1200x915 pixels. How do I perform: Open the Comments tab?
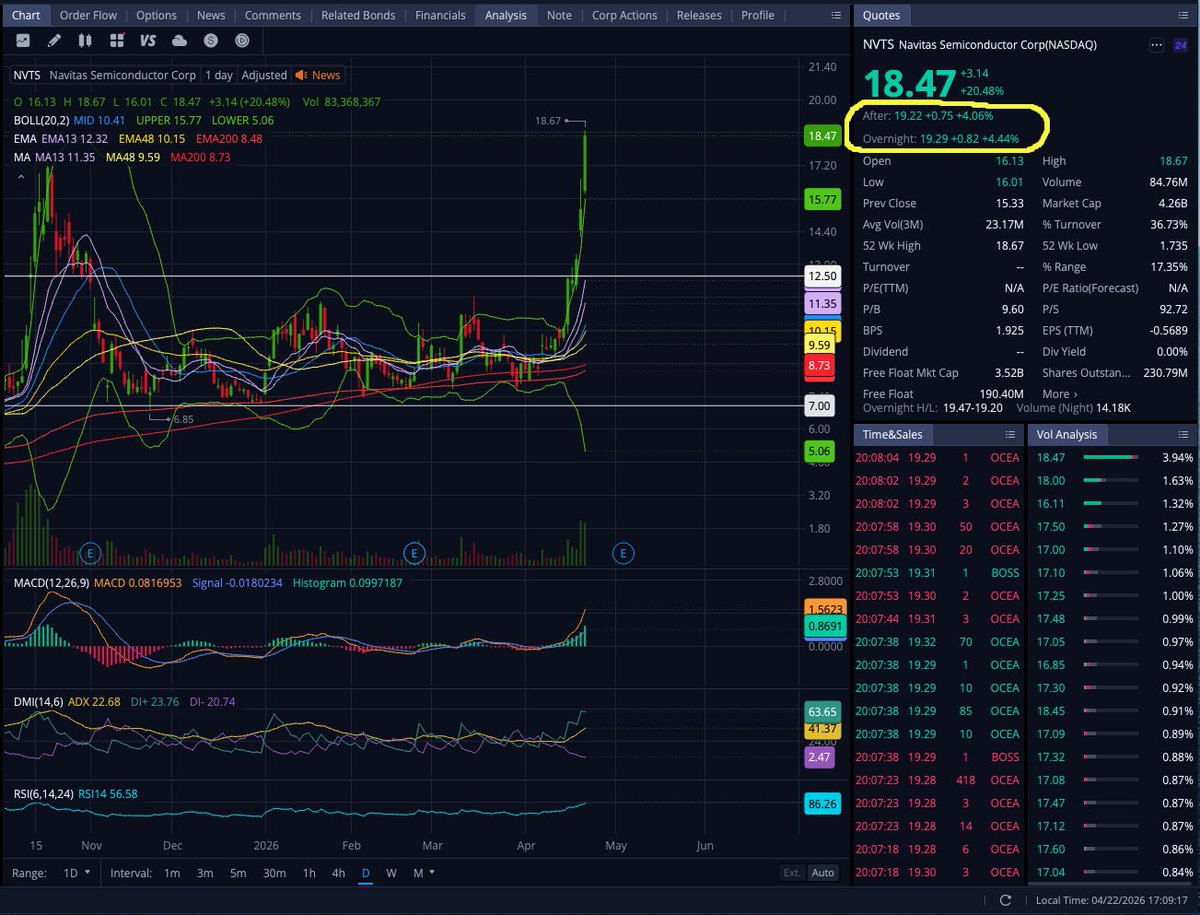tap(273, 15)
